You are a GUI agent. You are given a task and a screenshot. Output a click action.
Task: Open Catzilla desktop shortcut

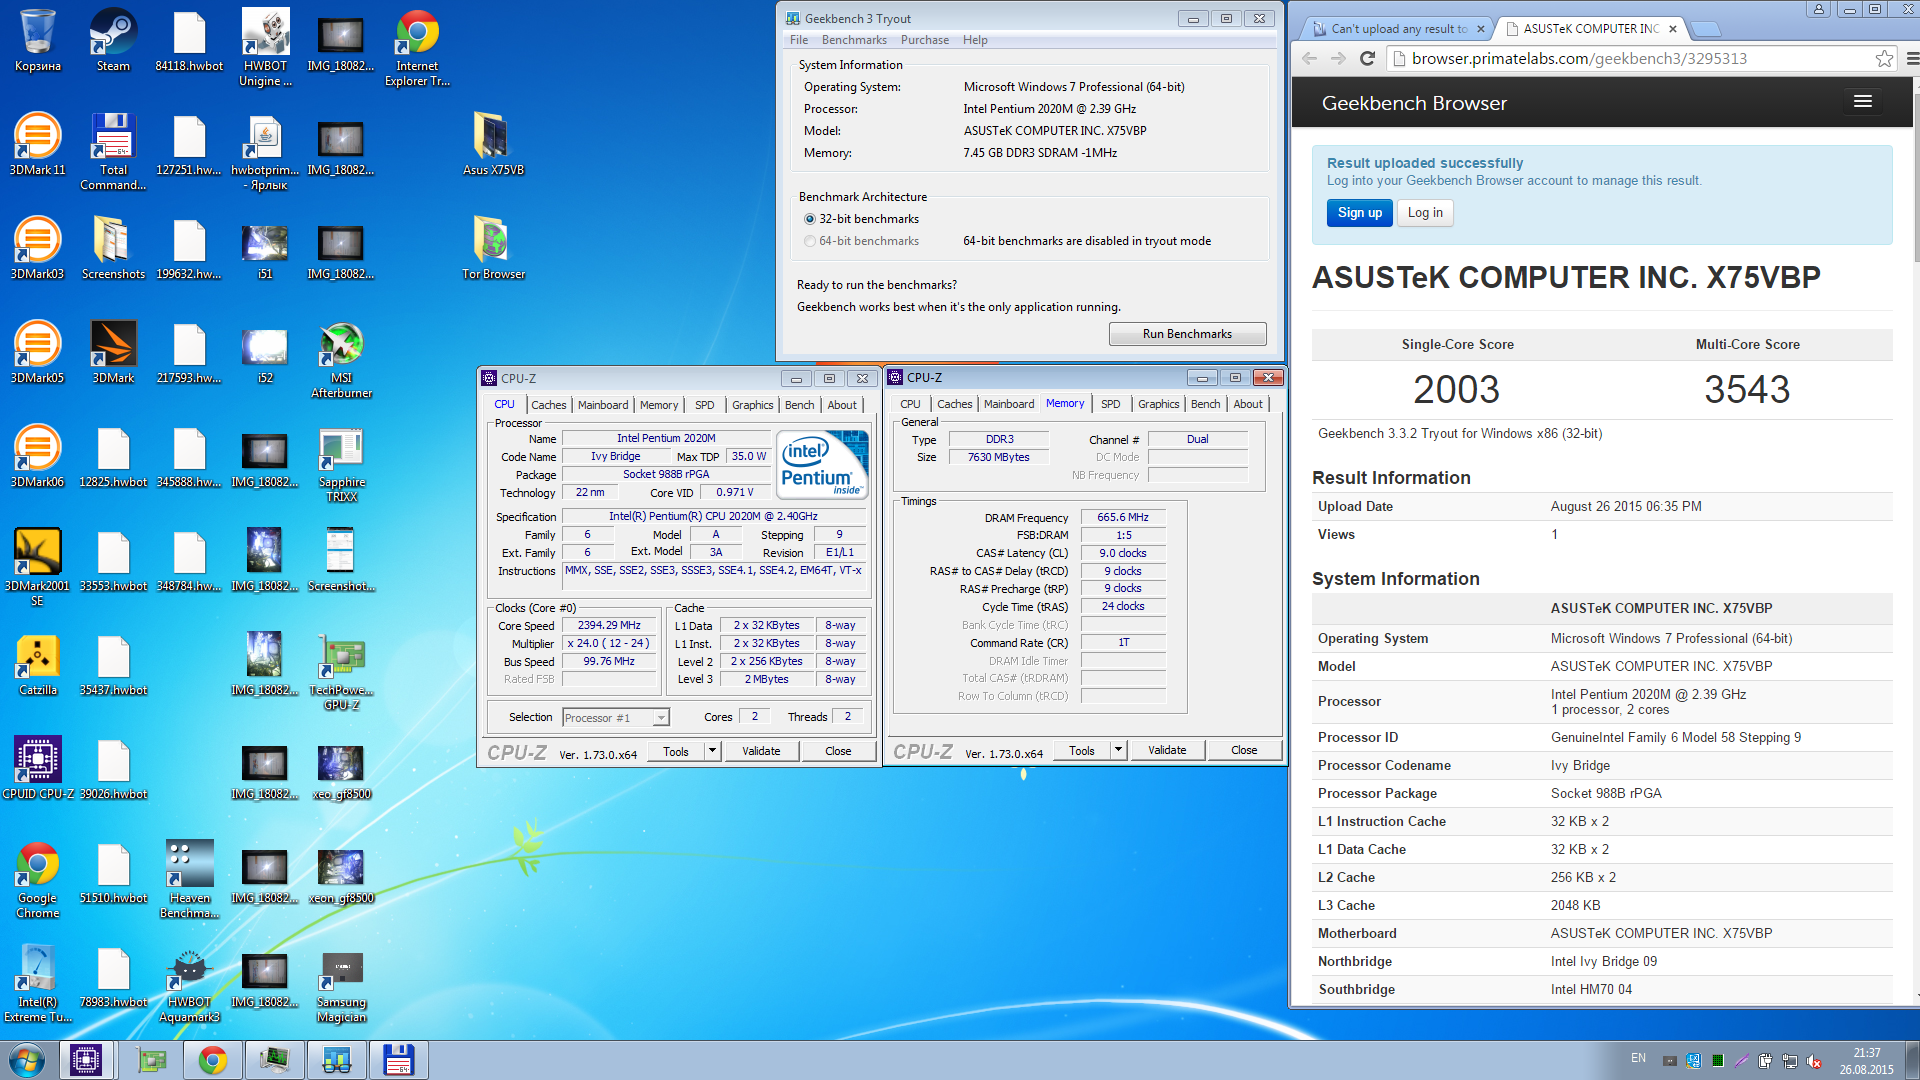[37, 664]
